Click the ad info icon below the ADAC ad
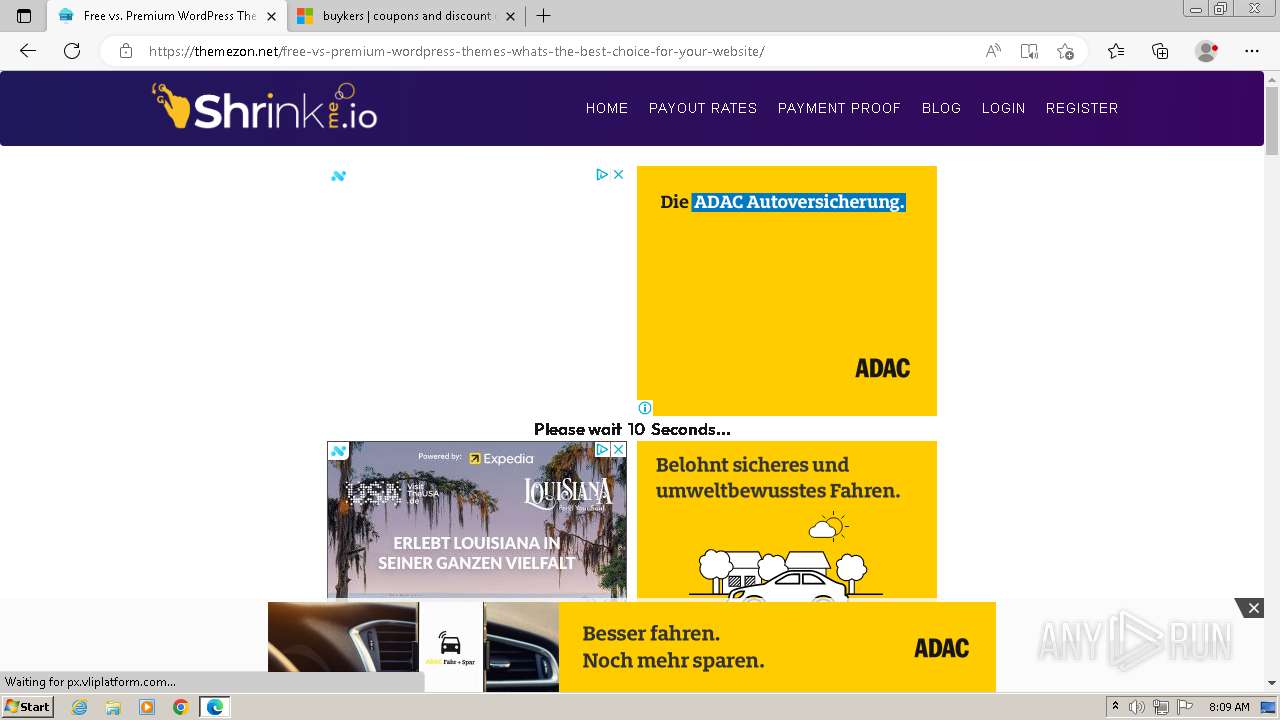The image size is (1280, 720). point(645,408)
